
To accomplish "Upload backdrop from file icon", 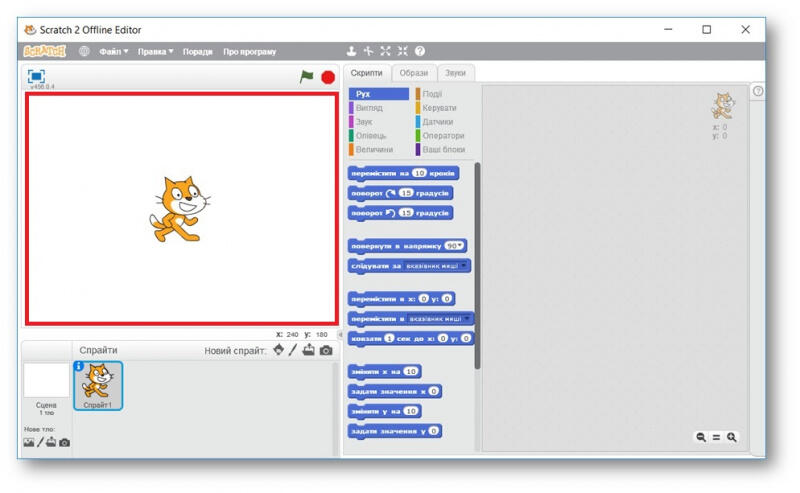I will [x=51, y=442].
